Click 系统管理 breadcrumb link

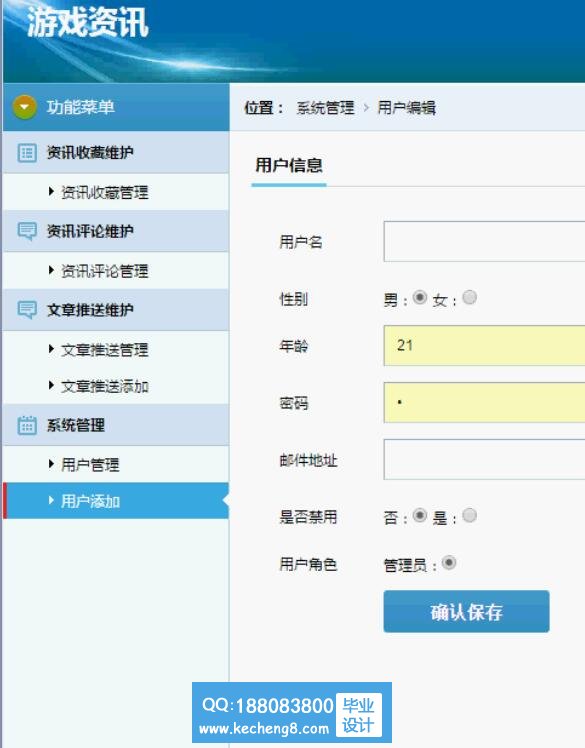[x=325, y=108]
